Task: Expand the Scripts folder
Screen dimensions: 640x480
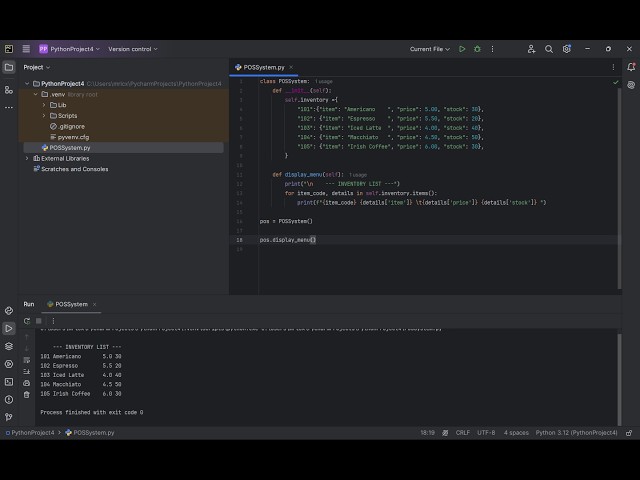Action: pyautogui.click(x=44, y=116)
